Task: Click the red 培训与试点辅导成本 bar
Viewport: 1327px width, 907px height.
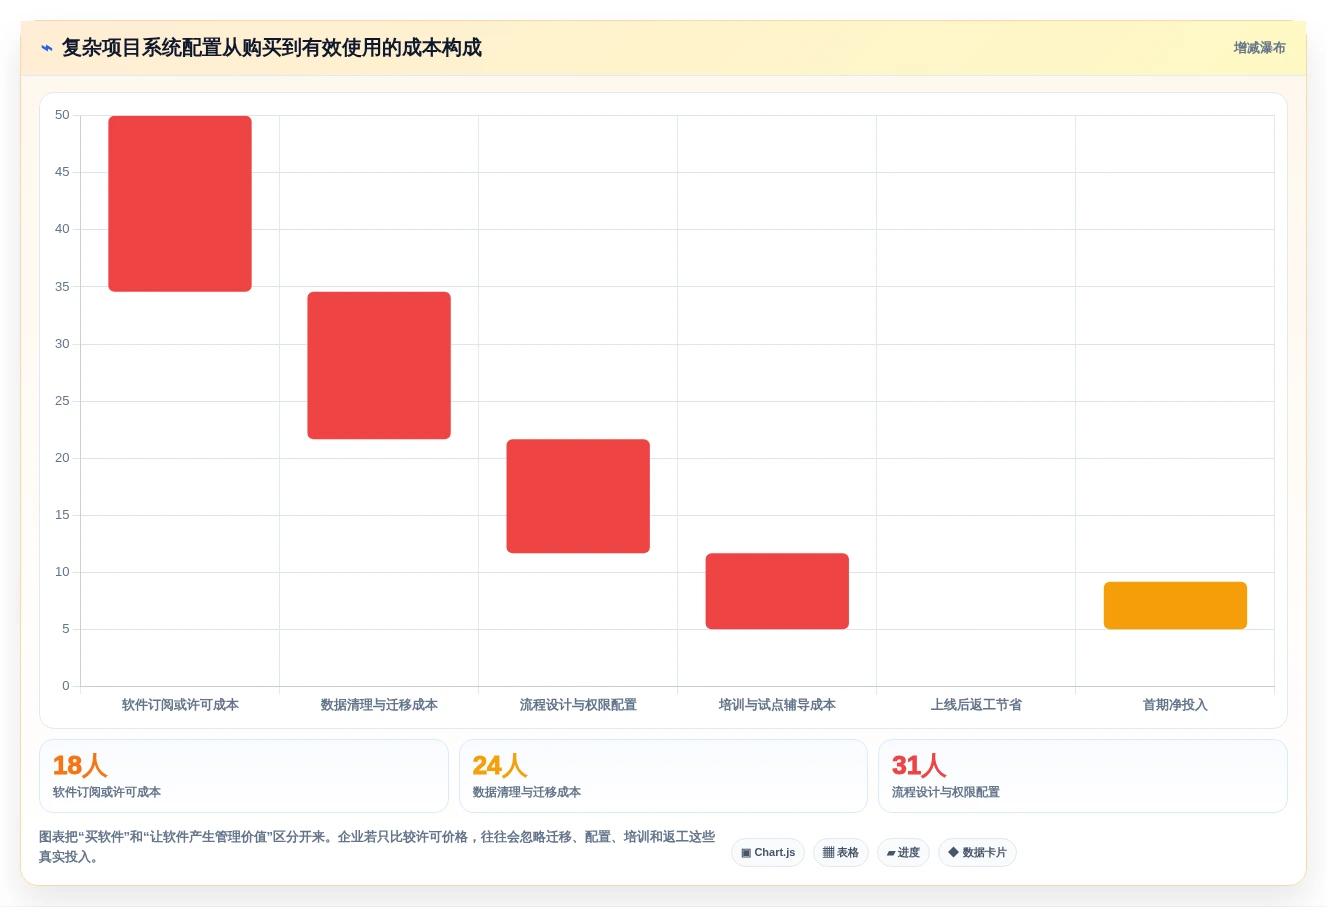Action: pos(777,591)
